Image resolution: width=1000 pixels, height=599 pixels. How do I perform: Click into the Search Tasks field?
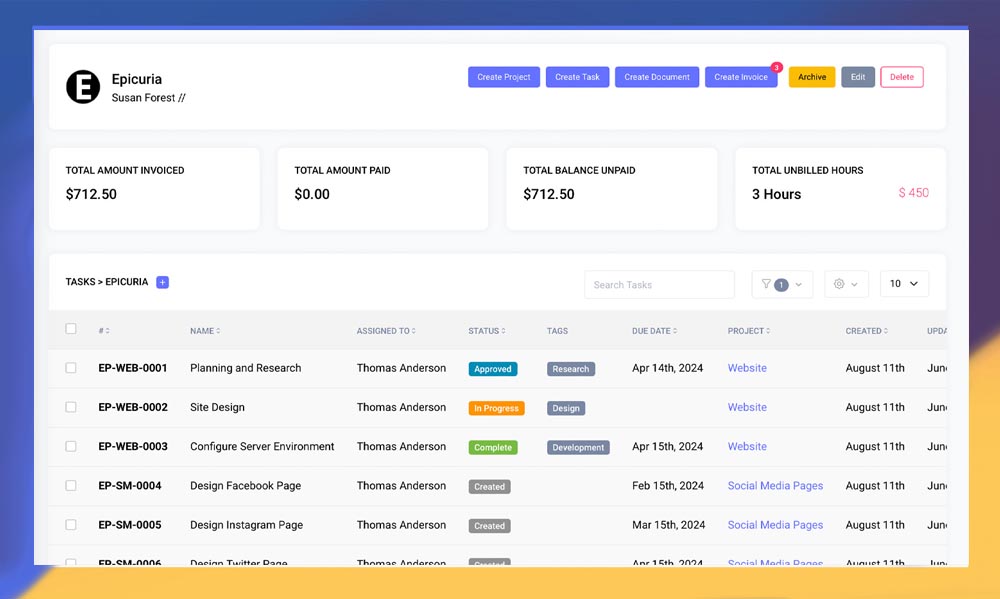coord(659,285)
